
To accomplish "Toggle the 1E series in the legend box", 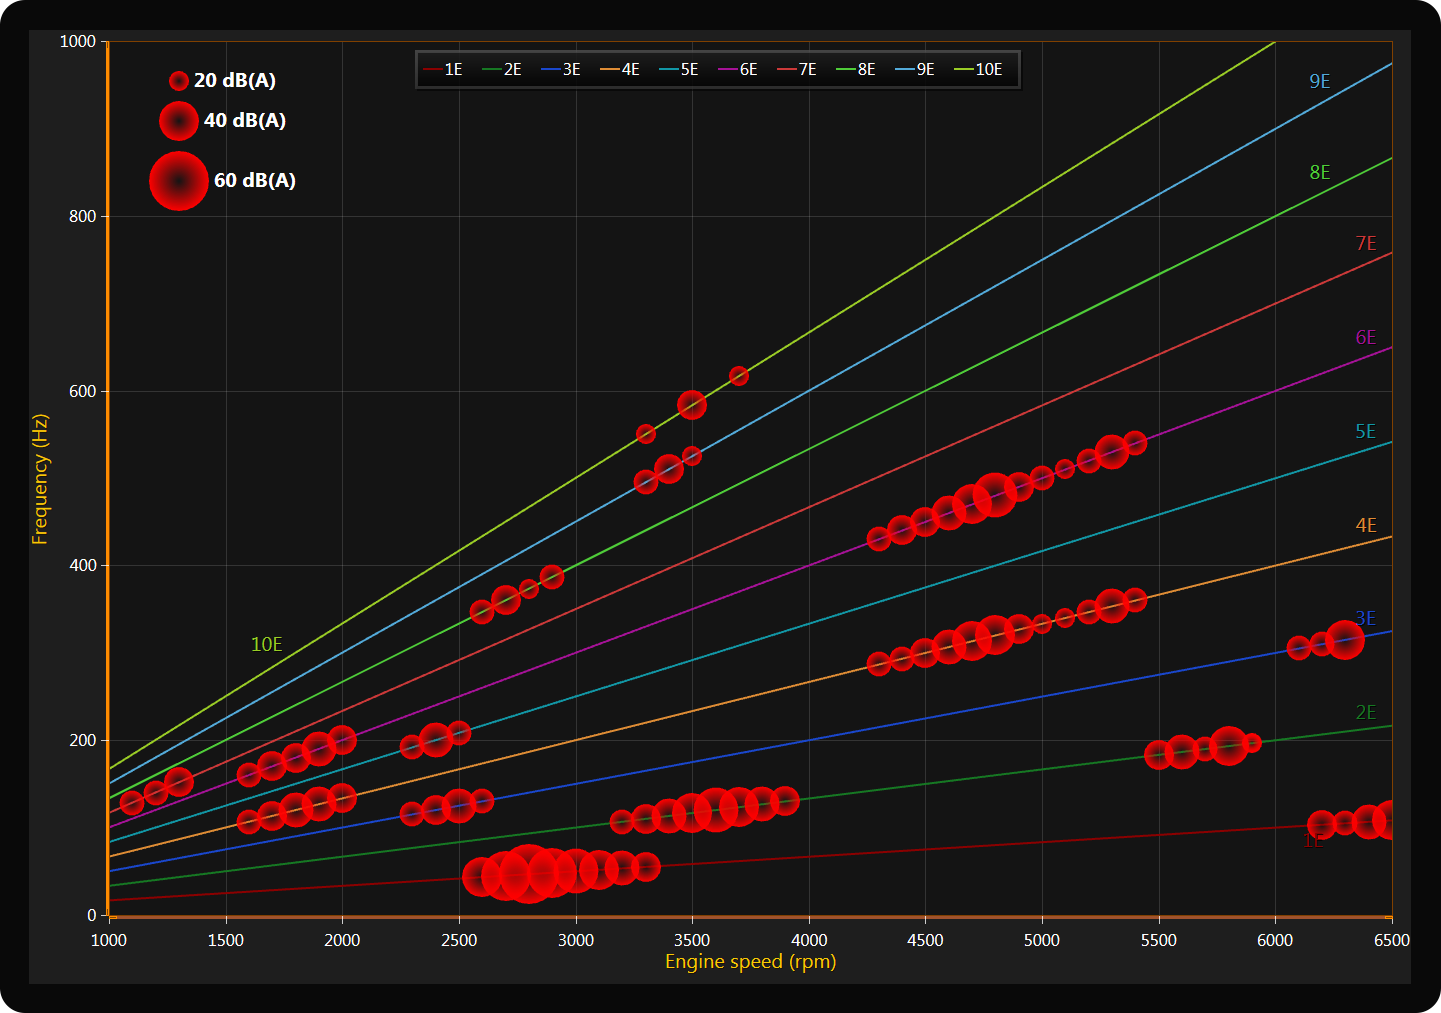I will click(443, 70).
